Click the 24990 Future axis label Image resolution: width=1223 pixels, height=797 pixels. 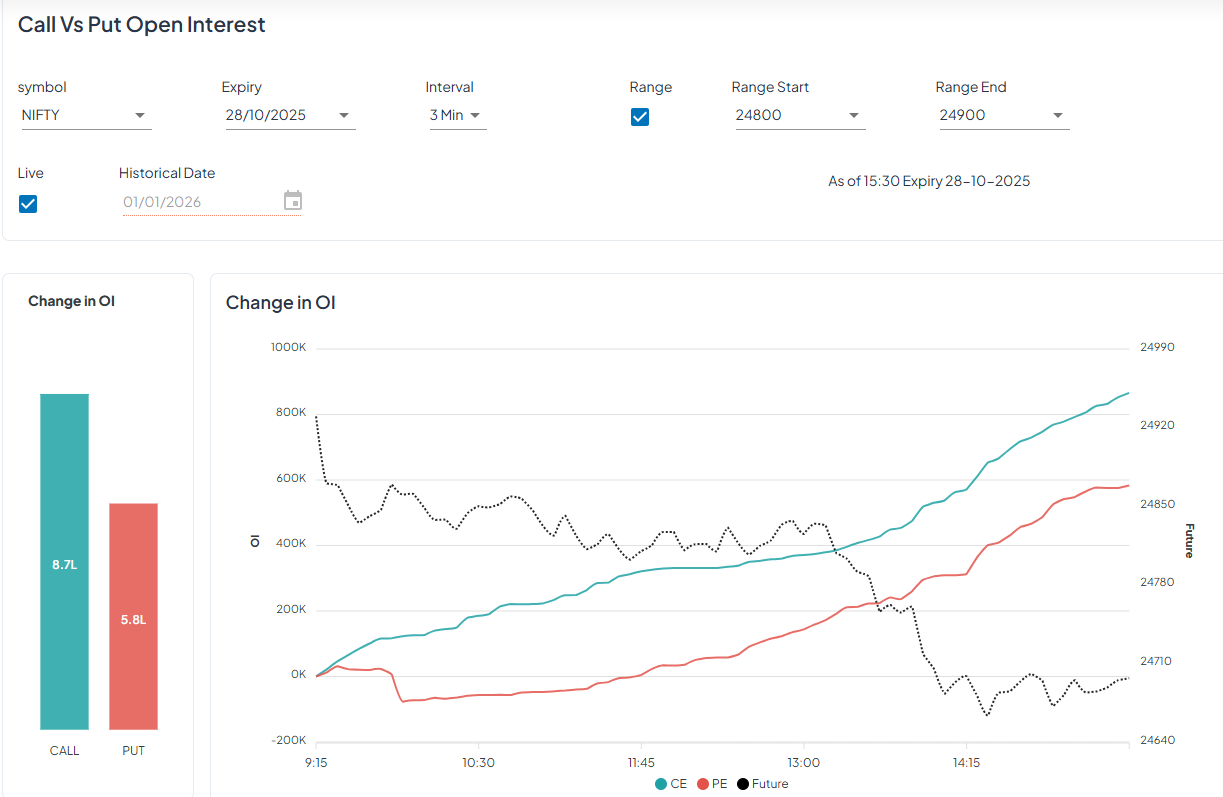pos(1157,347)
